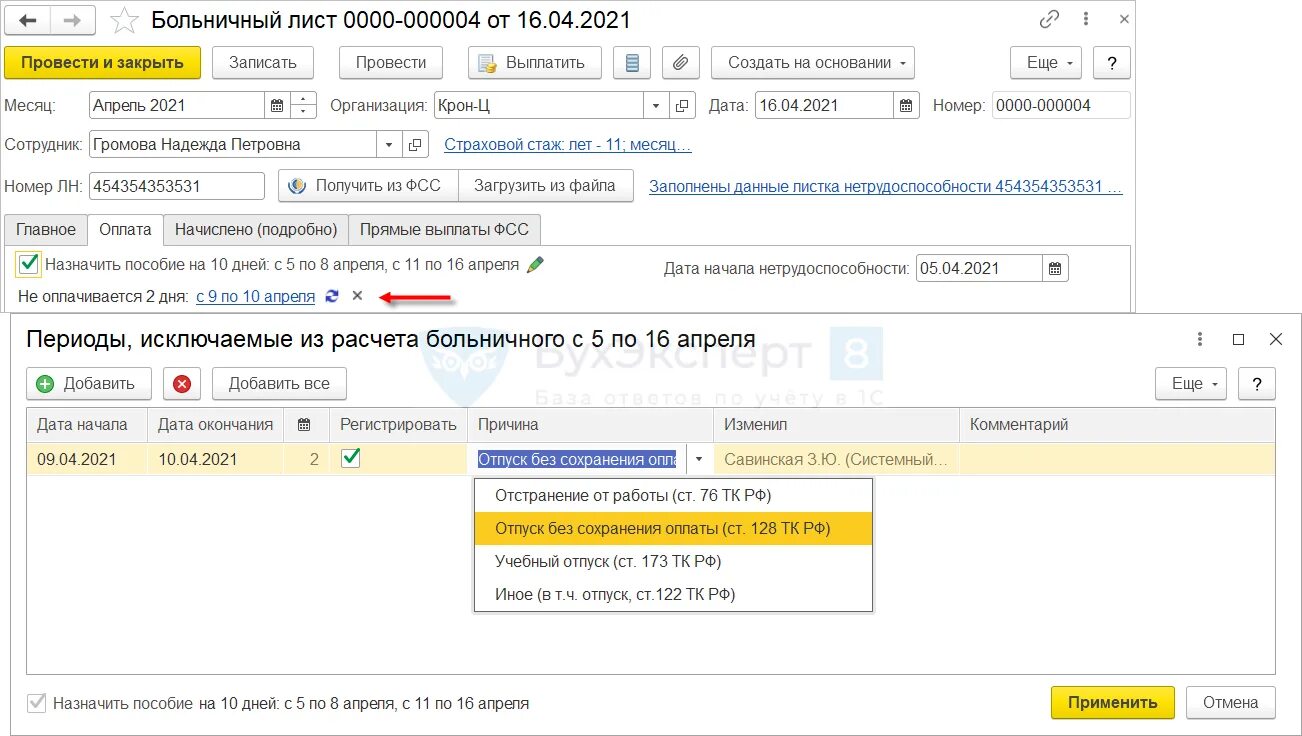1302x736 pixels.
Task: Open three-dot menu of the periods dialog
Action: (x=1201, y=340)
